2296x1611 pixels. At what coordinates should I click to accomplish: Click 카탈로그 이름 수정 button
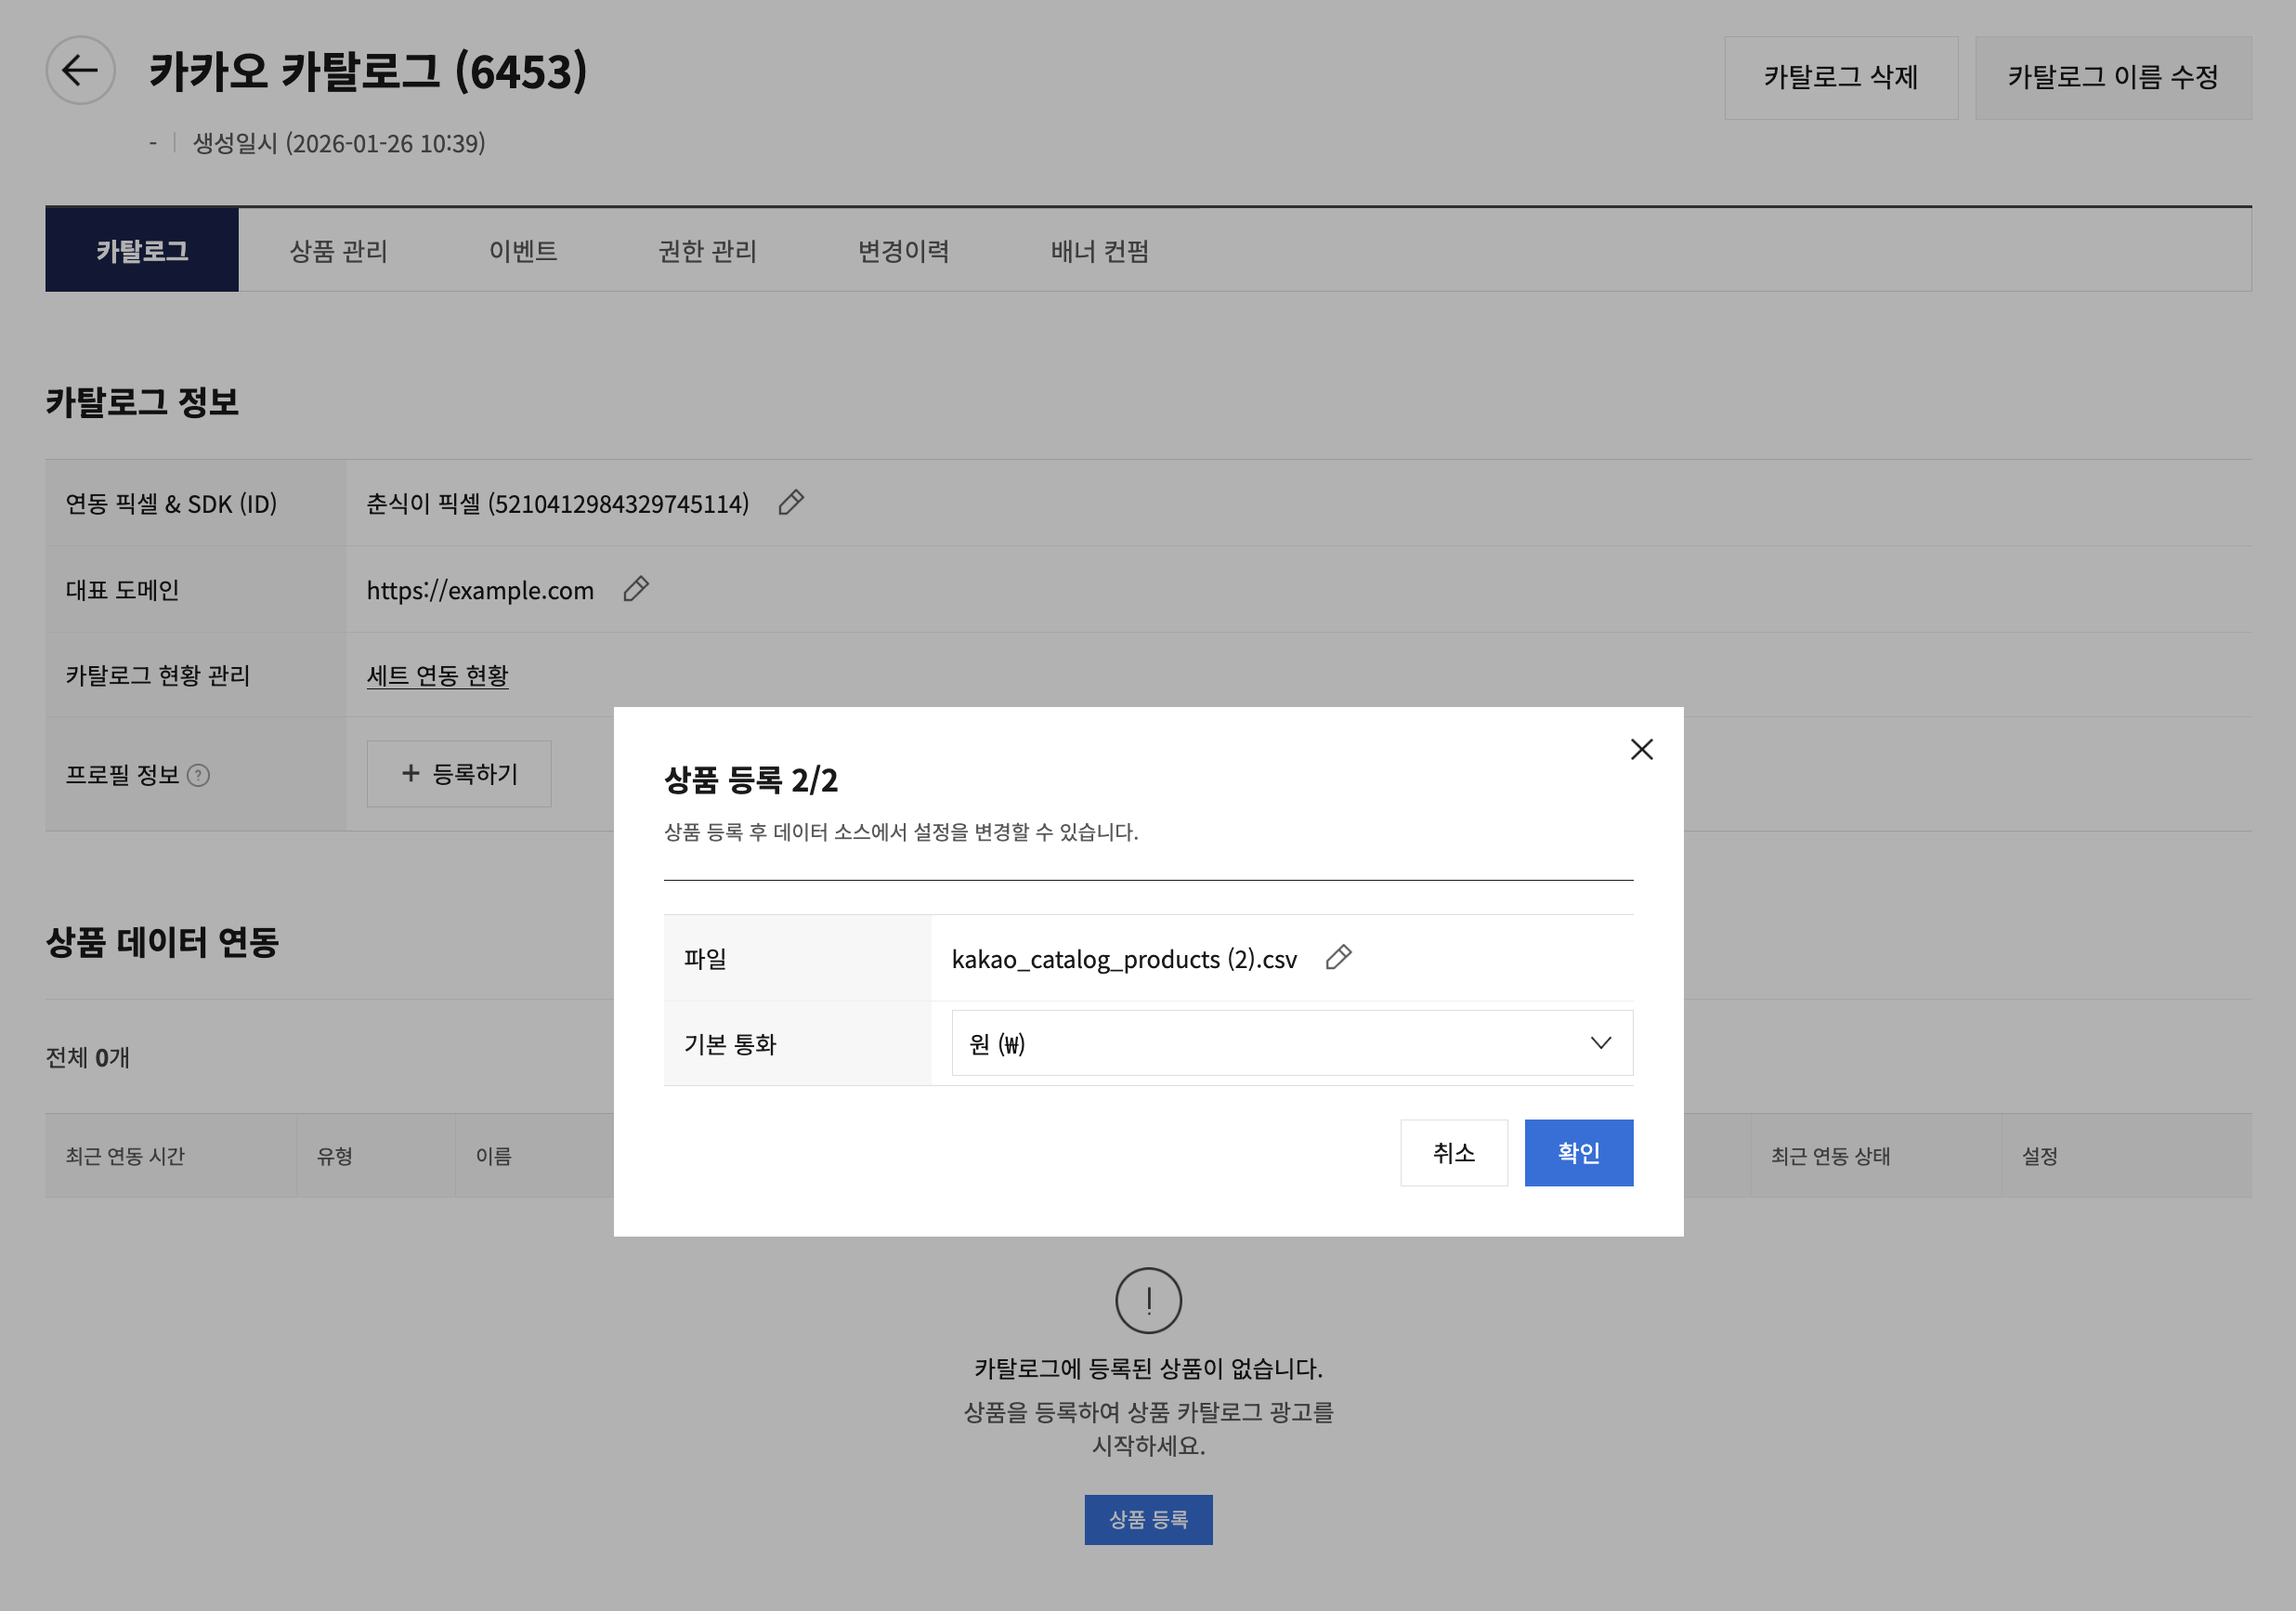coord(2112,78)
